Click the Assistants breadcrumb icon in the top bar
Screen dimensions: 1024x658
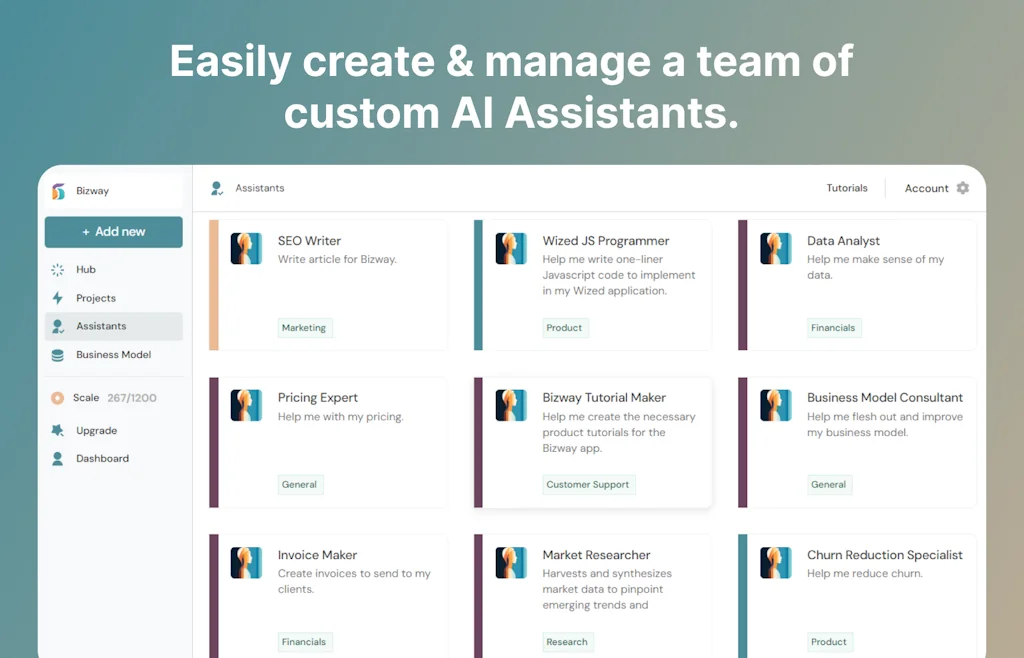point(216,187)
